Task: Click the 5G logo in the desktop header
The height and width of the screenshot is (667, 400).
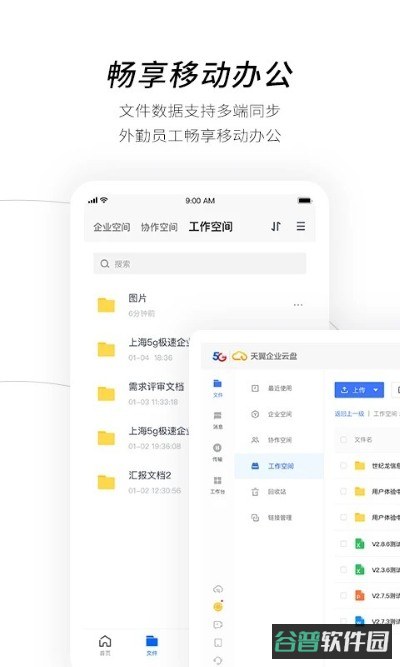Action: click(x=220, y=356)
